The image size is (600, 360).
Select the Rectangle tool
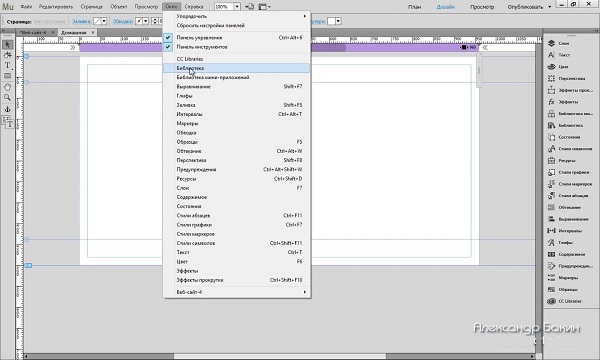pos(7,76)
